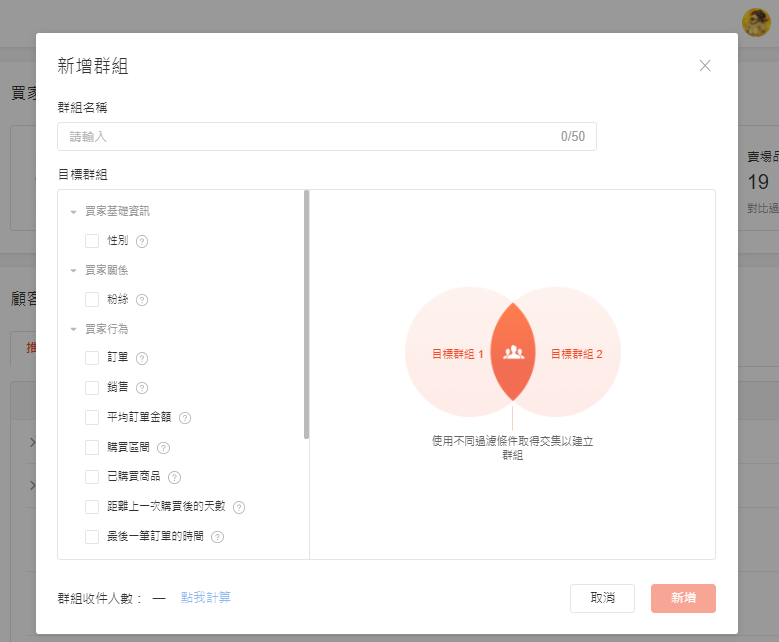The height and width of the screenshot is (642, 779).
Task: Open the user avatar in the top corner
Action: point(756,22)
